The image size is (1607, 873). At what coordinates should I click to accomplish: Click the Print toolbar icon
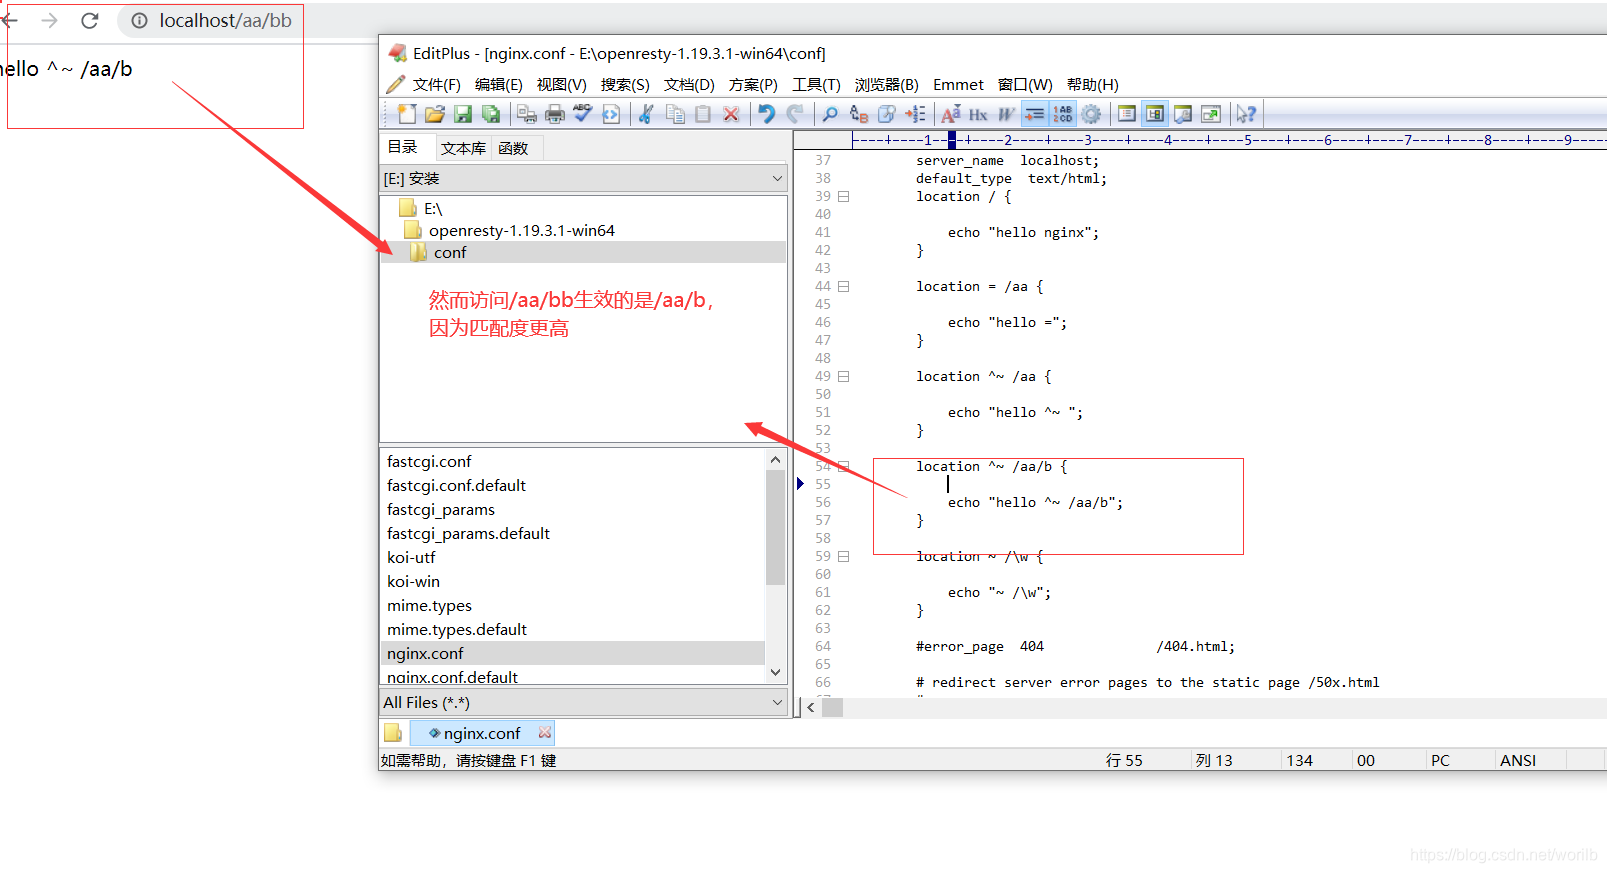click(555, 114)
